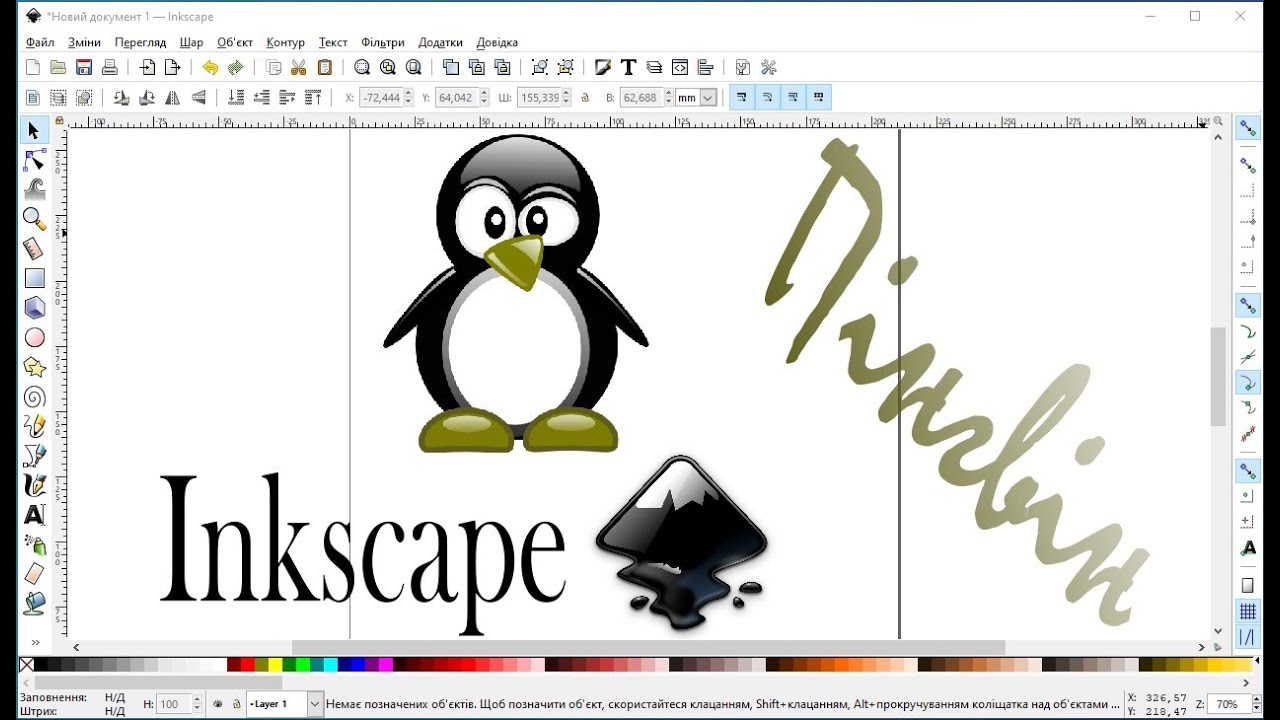Click the New document icon
The height and width of the screenshot is (720, 1280).
click(x=32, y=67)
